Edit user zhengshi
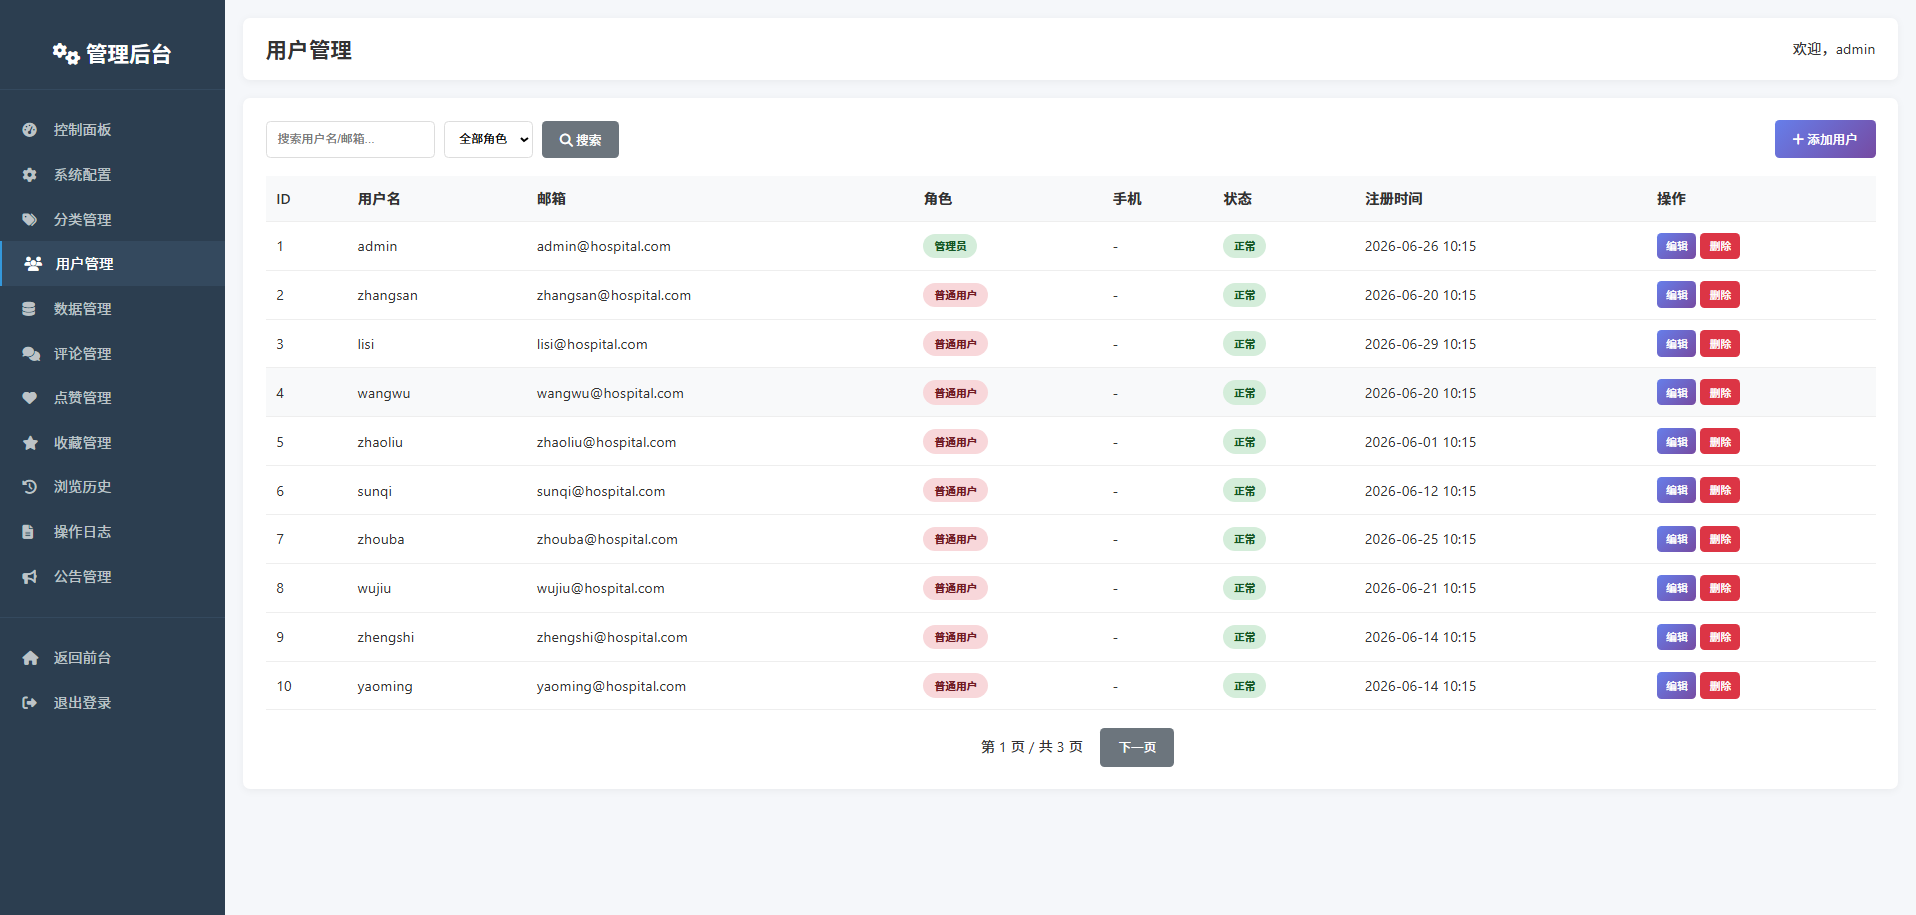Viewport: 1916px width, 915px height. pos(1676,637)
